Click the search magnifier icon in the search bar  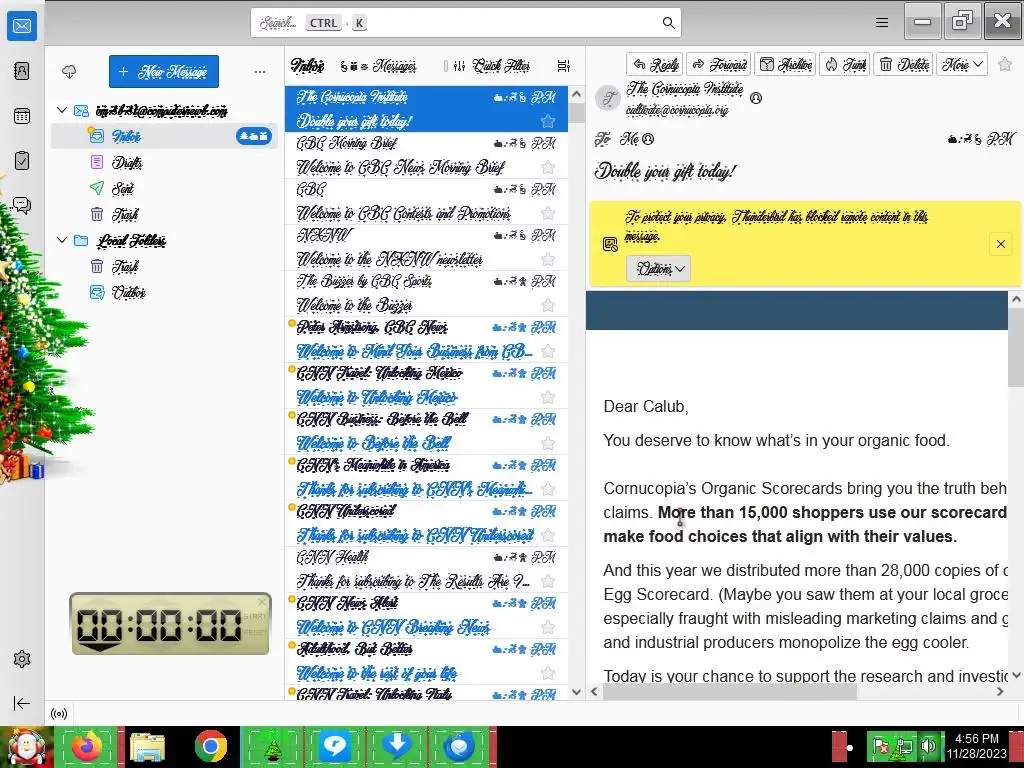pyautogui.click(x=668, y=23)
